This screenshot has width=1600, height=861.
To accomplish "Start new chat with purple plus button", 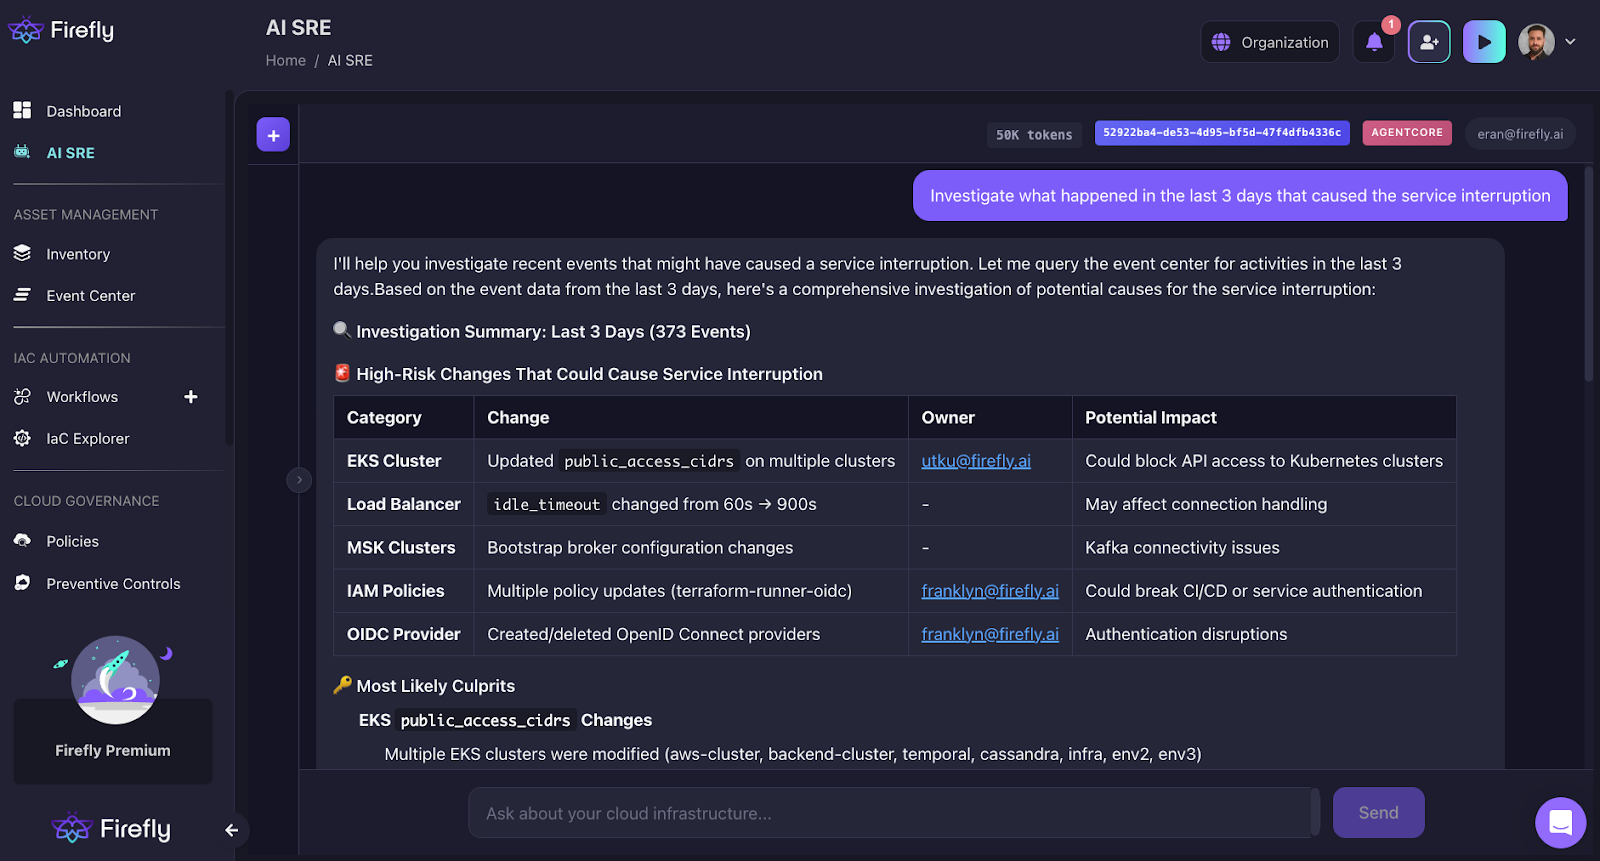I will point(273,135).
